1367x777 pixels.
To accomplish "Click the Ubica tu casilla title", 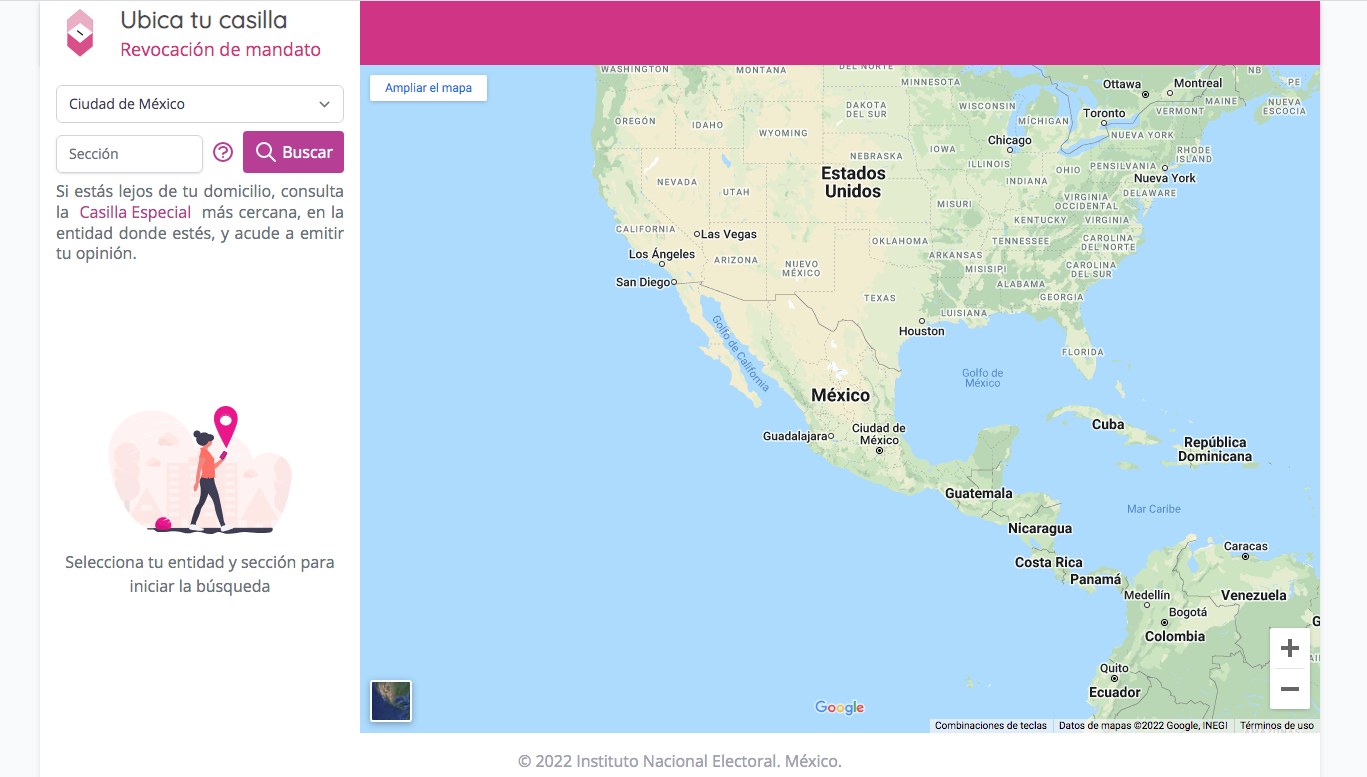I will pos(204,20).
